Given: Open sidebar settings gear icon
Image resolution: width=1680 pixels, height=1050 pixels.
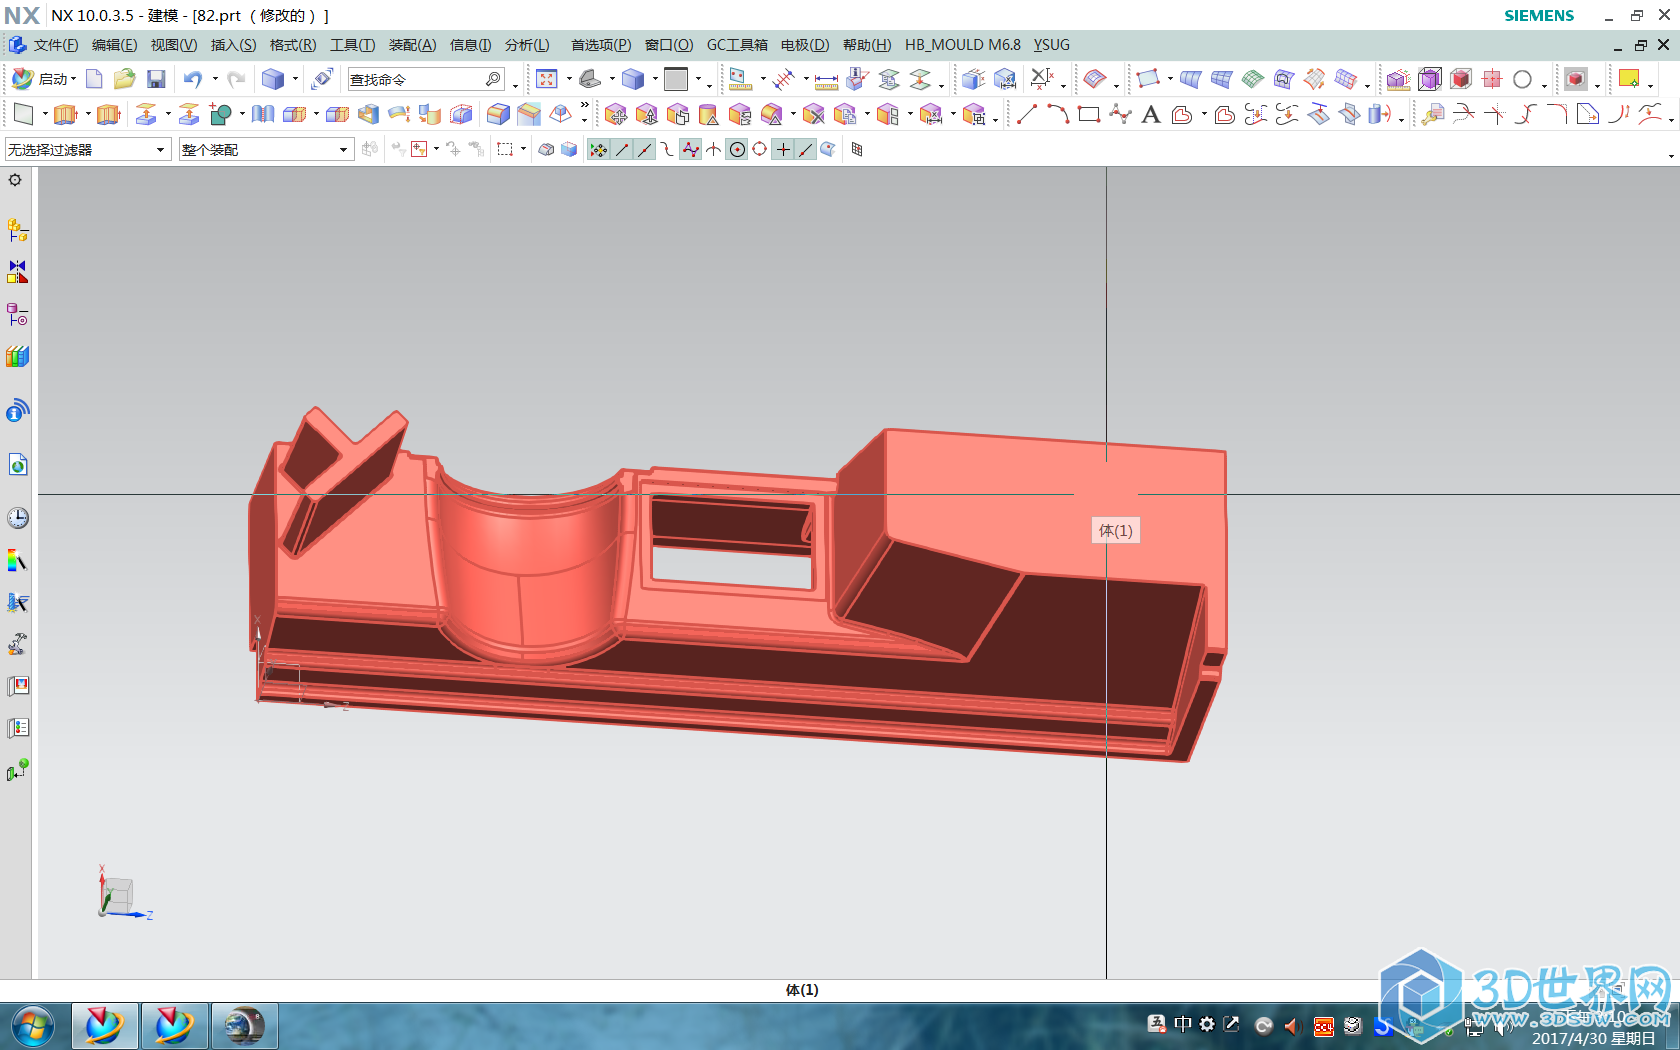Looking at the screenshot, I should point(15,181).
